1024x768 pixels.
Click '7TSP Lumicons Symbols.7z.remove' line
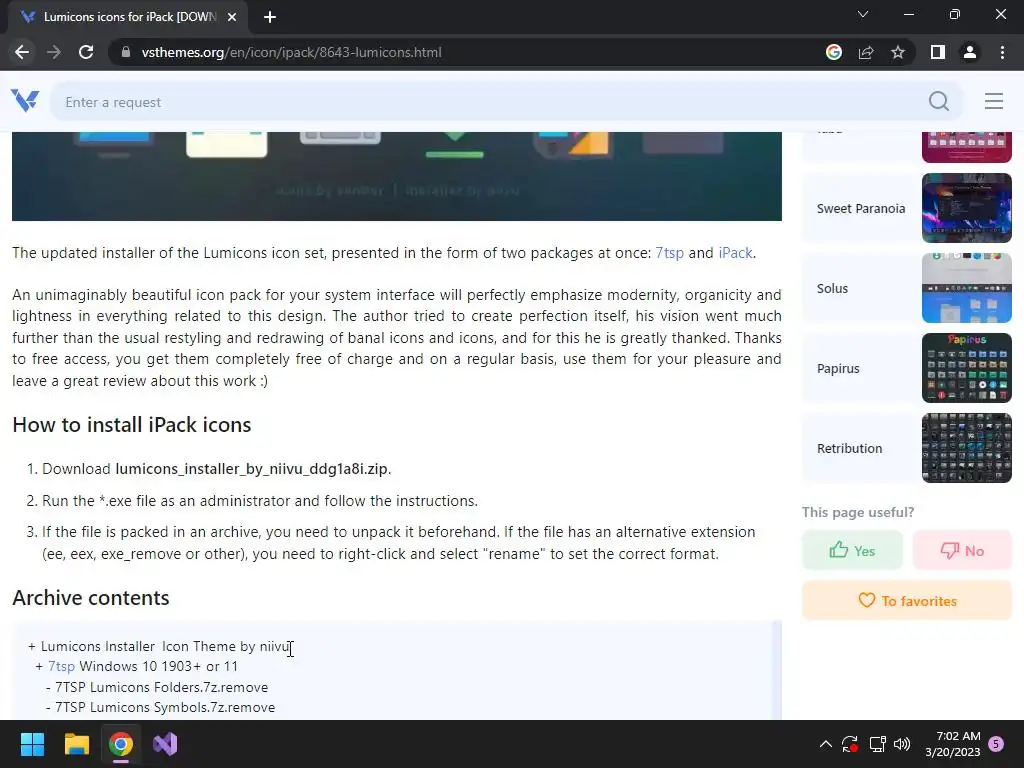[165, 707]
